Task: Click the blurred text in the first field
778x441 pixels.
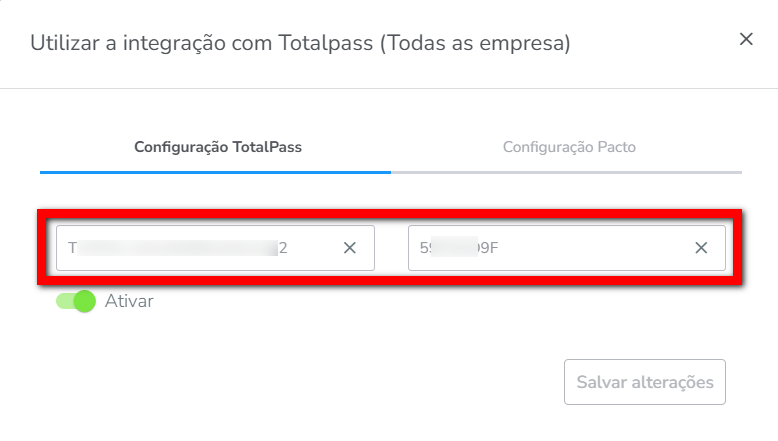Action: point(178,248)
